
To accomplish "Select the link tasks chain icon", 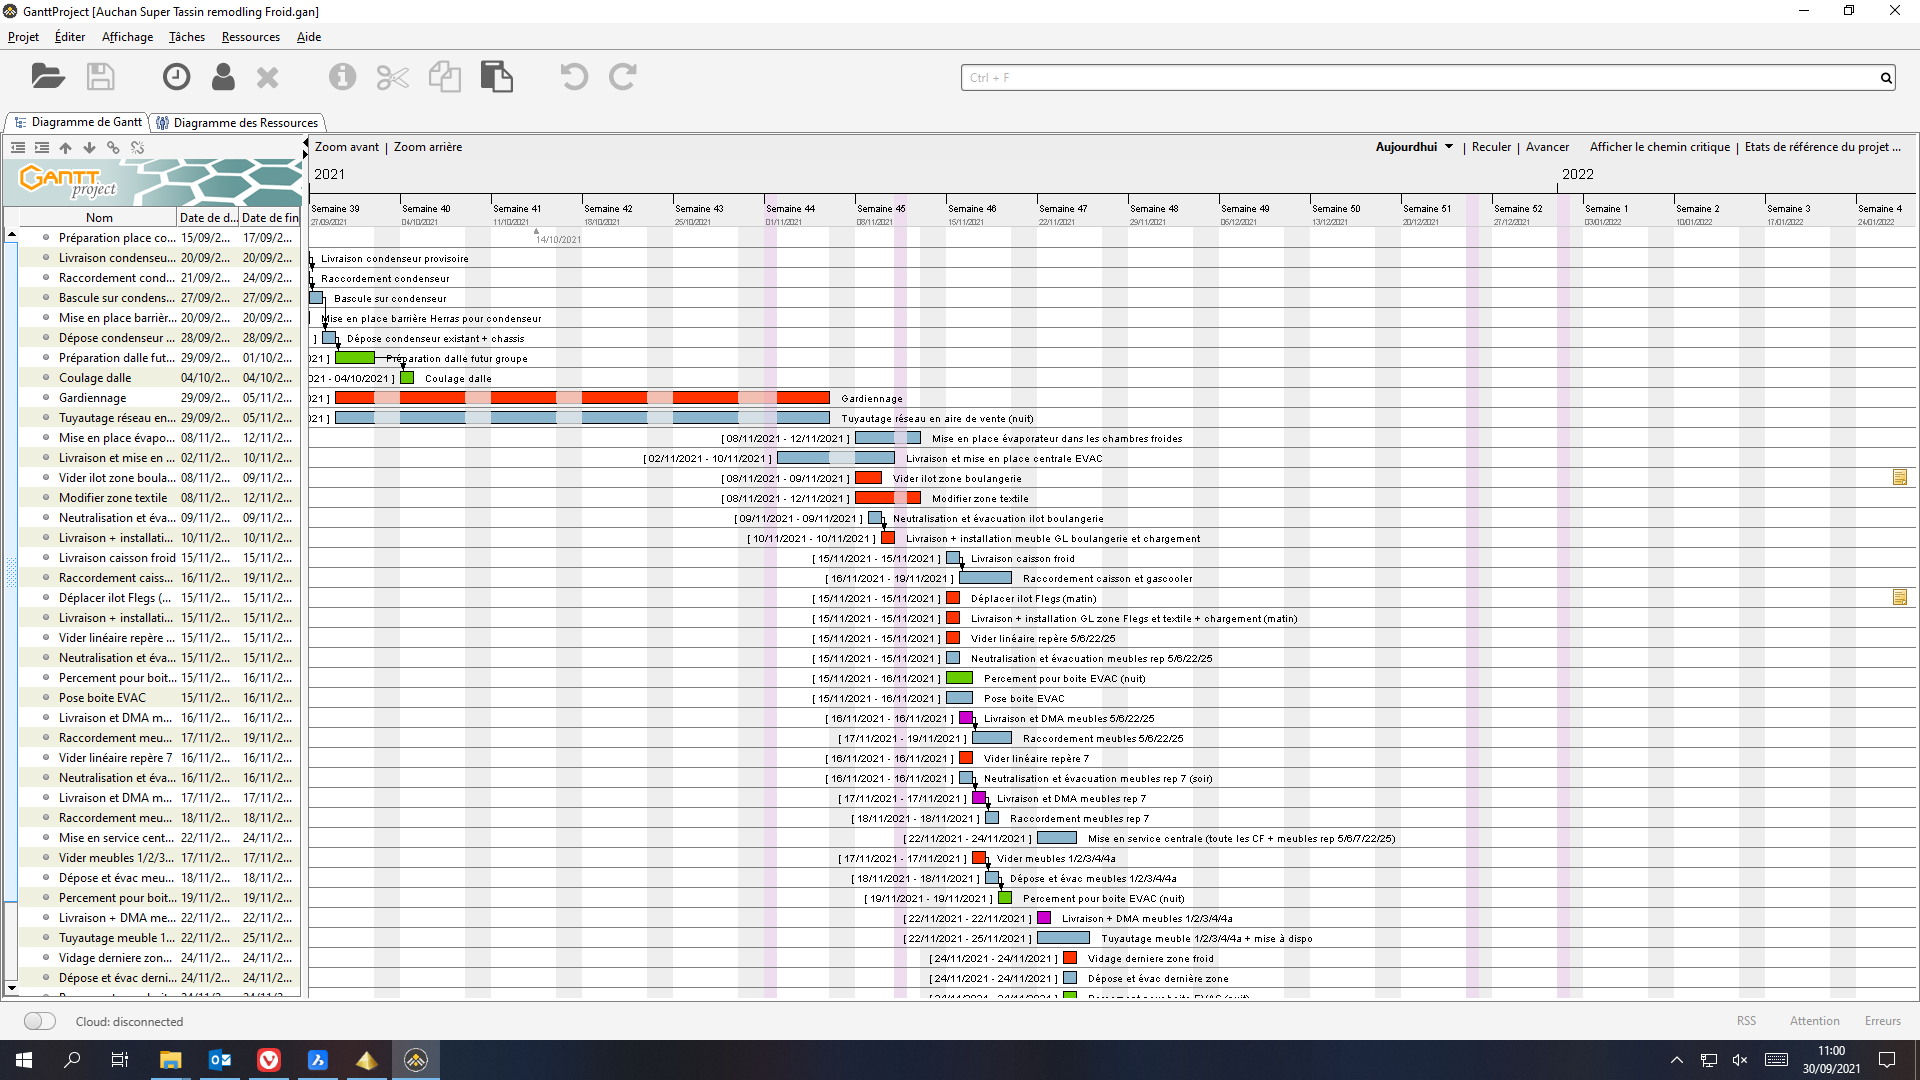I will click(113, 147).
